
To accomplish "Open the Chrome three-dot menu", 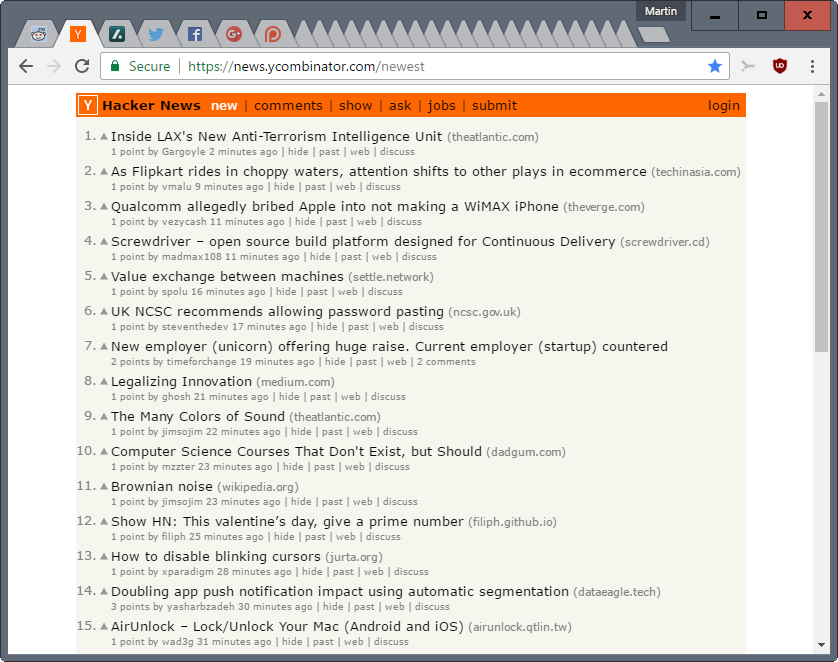I will pos(812,66).
